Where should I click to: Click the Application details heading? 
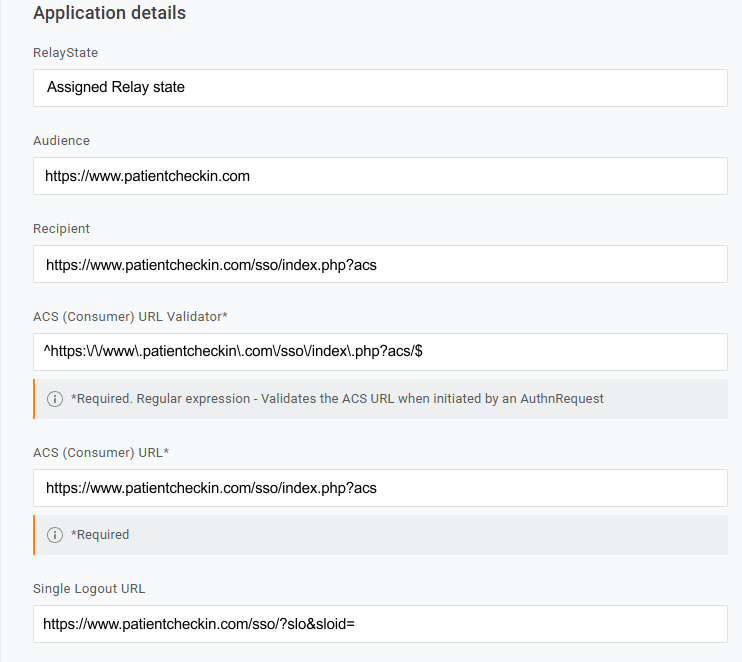coord(109,13)
